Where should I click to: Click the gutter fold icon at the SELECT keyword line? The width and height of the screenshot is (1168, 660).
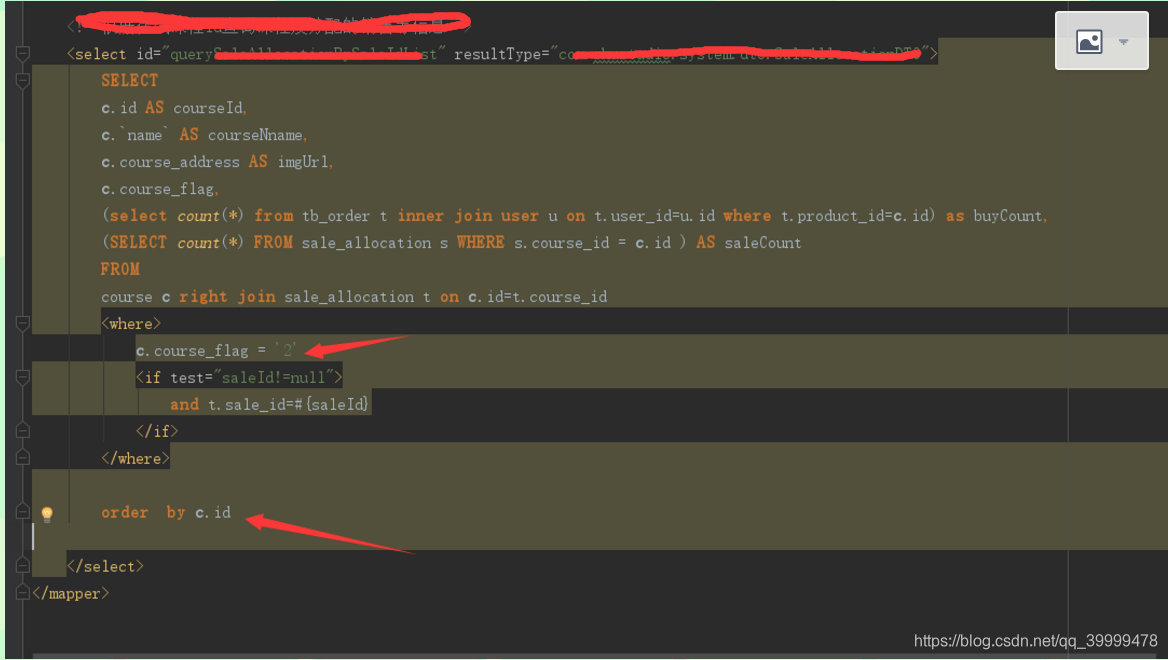pos(21,80)
